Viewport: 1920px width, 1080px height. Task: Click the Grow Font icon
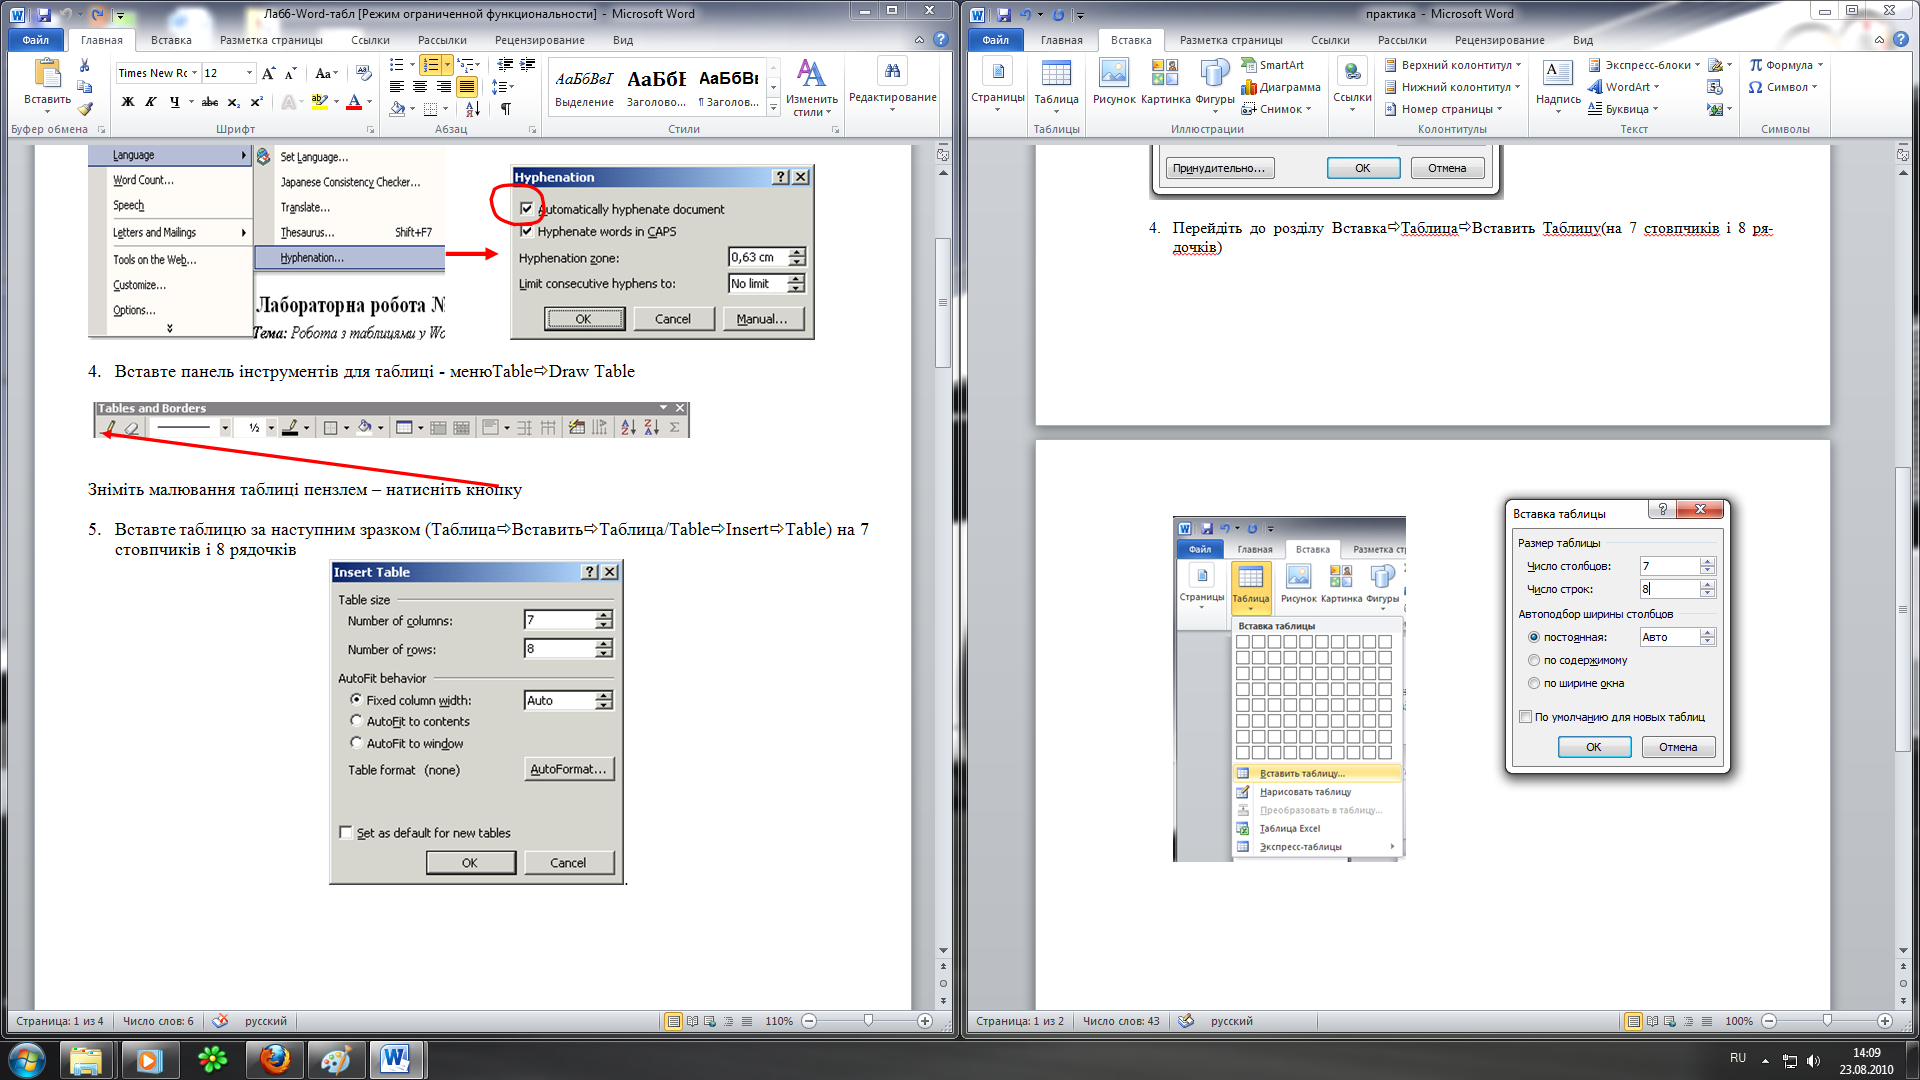(268, 73)
